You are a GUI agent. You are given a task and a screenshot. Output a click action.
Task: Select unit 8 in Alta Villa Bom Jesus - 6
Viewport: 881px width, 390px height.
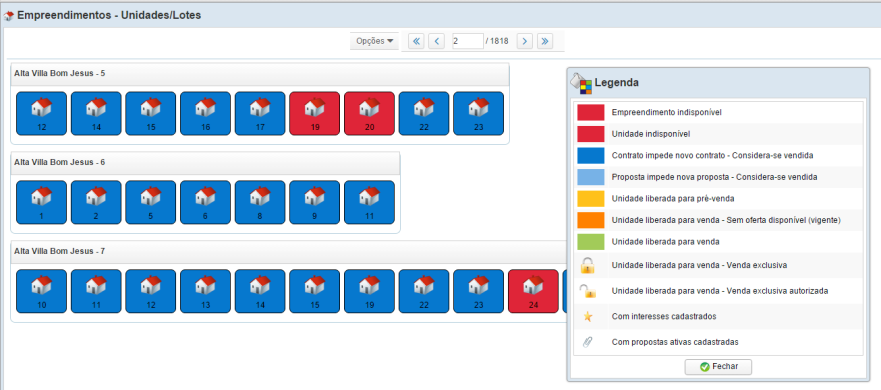(260, 202)
